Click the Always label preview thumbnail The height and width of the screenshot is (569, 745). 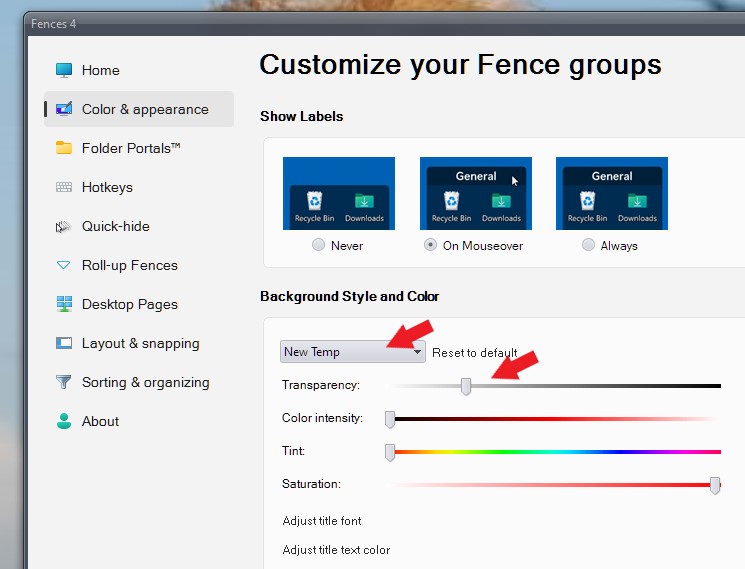click(x=612, y=193)
